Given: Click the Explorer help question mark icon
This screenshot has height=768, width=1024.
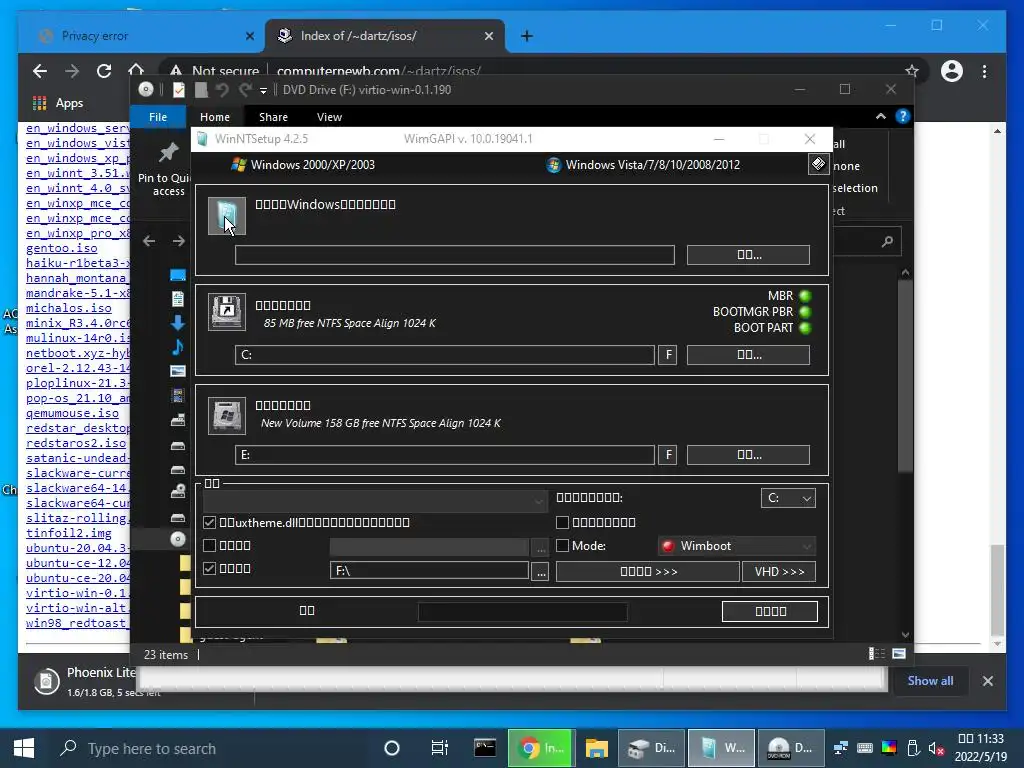Looking at the screenshot, I should click(x=903, y=116).
